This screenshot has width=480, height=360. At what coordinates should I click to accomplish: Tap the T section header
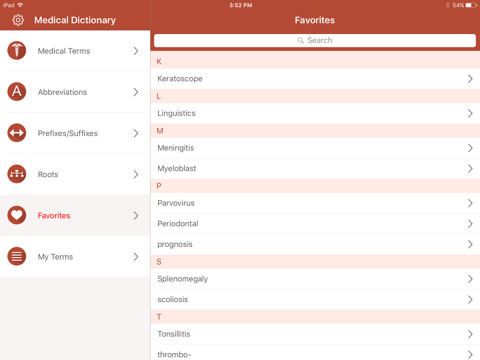[x=315, y=317]
